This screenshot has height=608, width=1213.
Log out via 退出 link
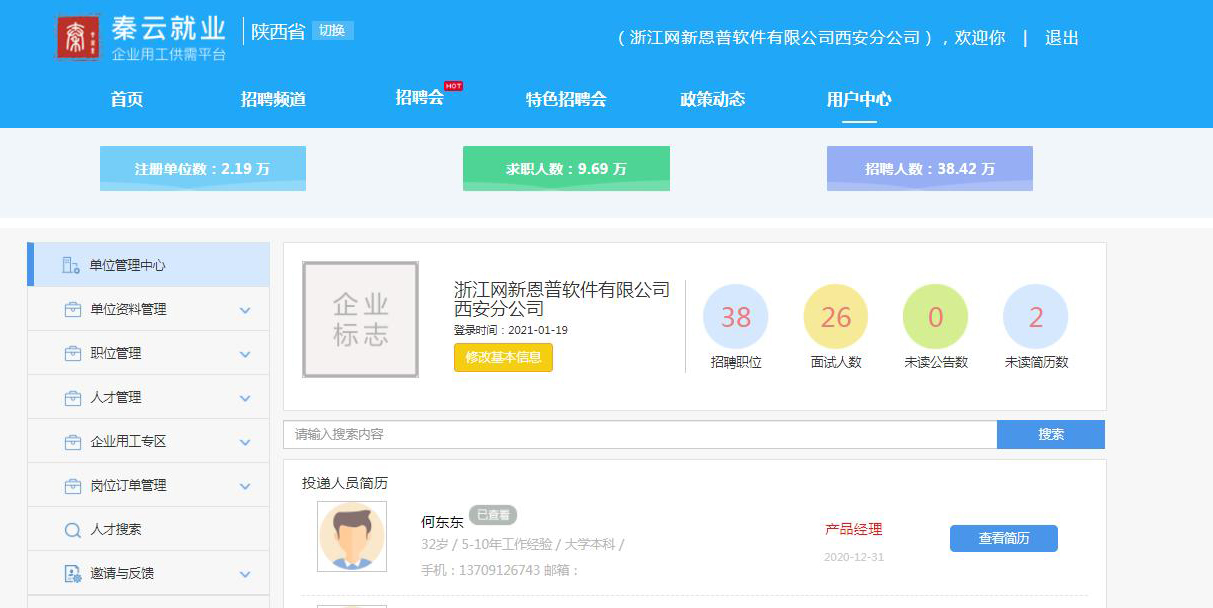[1062, 38]
